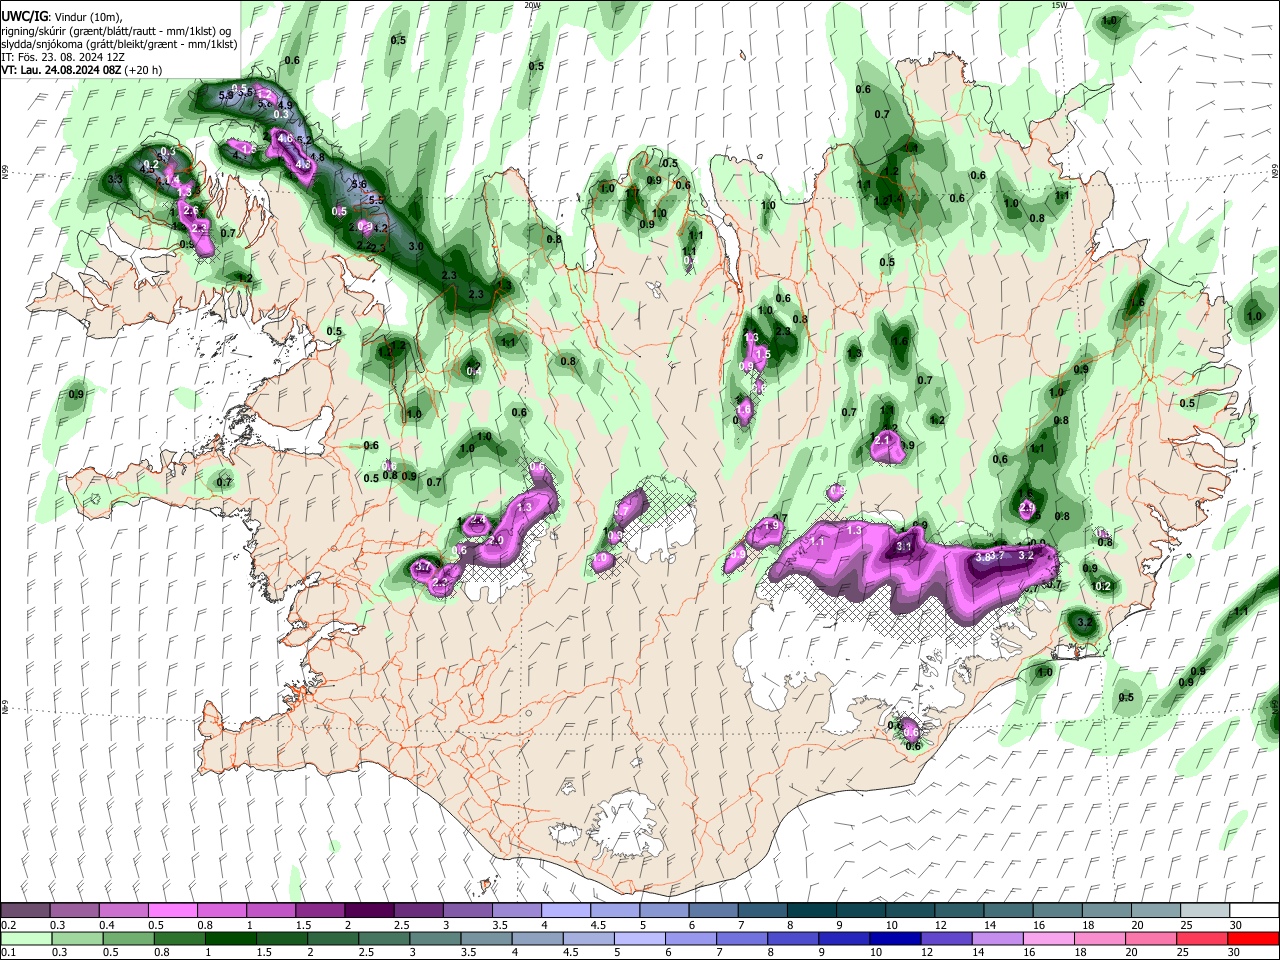Click snow scale swatch between 0.3 and 0.4
The width and height of the screenshot is (1280, 960).
(x=75, y=911)
